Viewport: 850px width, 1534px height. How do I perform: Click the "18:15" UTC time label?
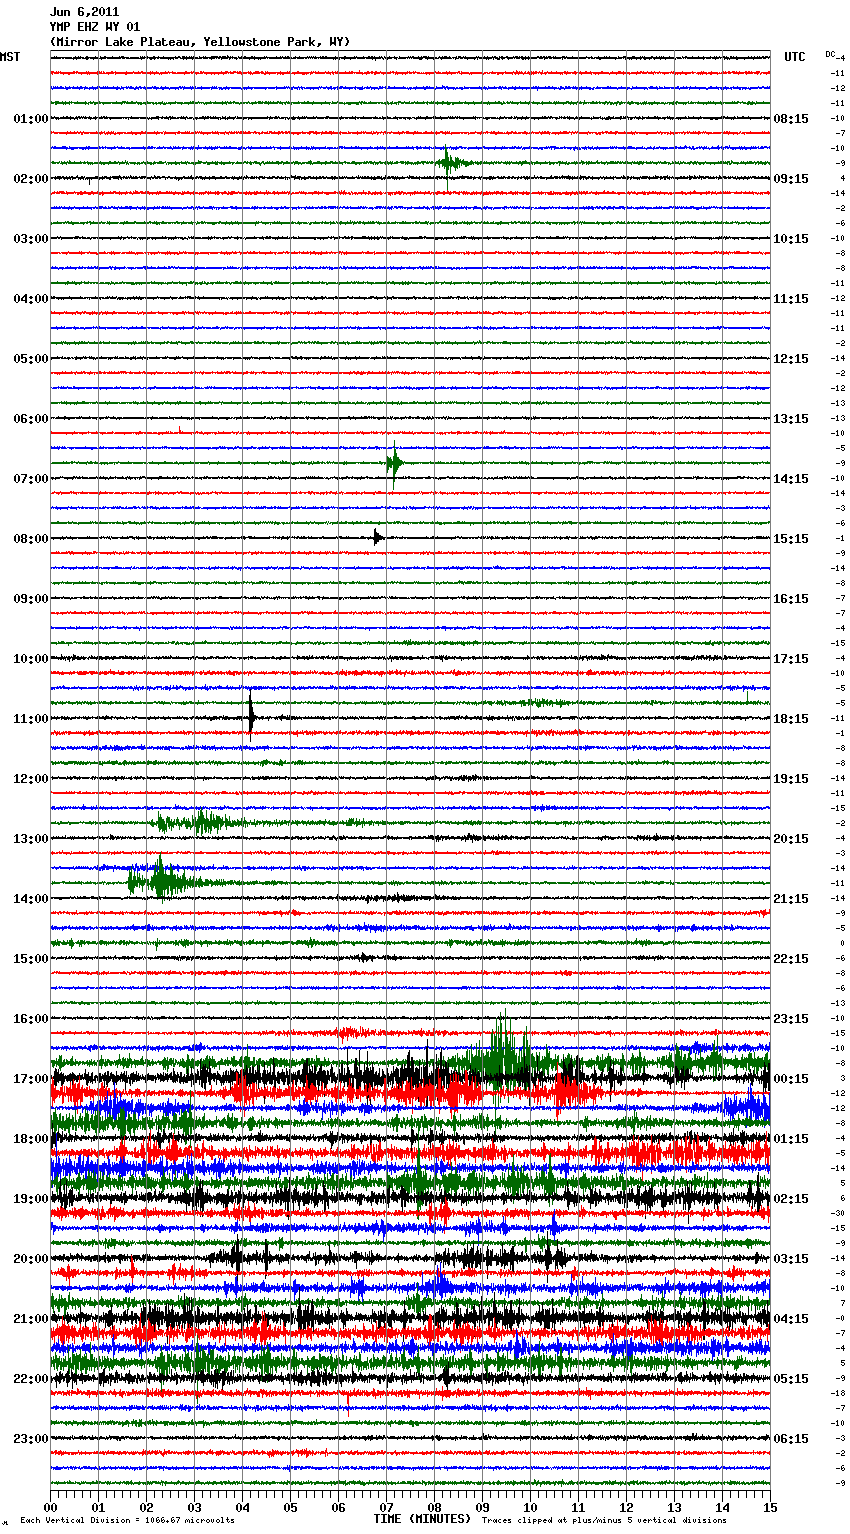[x=791, y=719]
